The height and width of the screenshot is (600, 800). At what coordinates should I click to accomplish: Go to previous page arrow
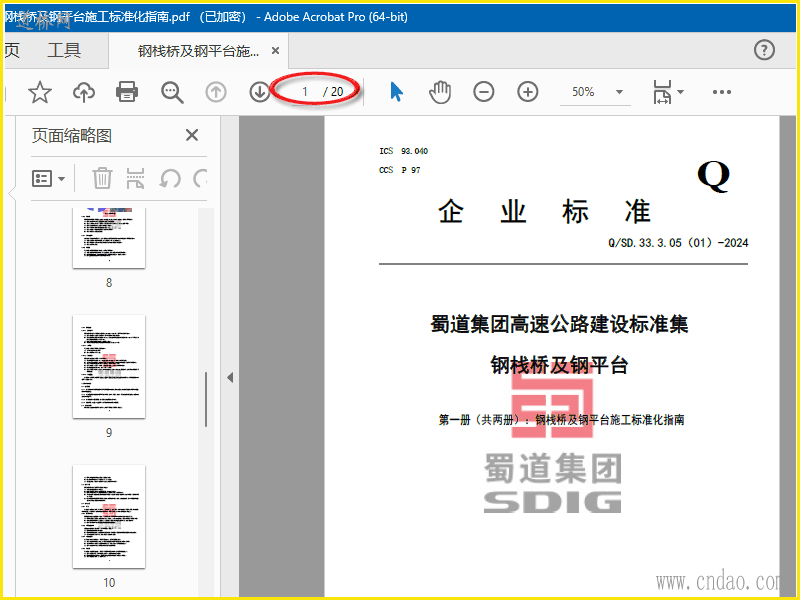click(216, 92)
